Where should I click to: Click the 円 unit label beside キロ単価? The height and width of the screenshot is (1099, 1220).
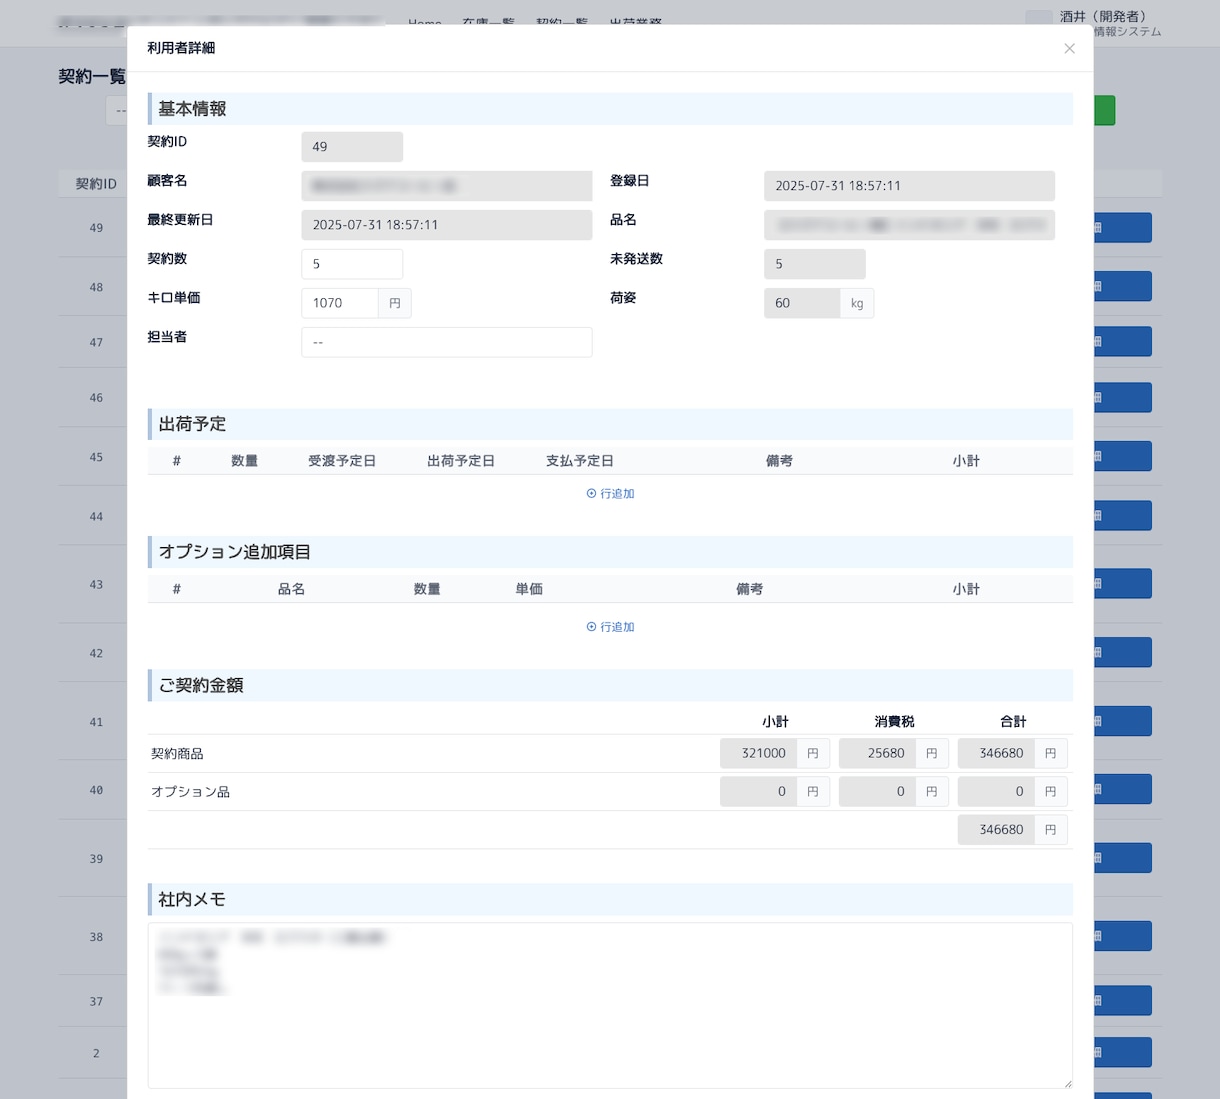pos(395,303)
